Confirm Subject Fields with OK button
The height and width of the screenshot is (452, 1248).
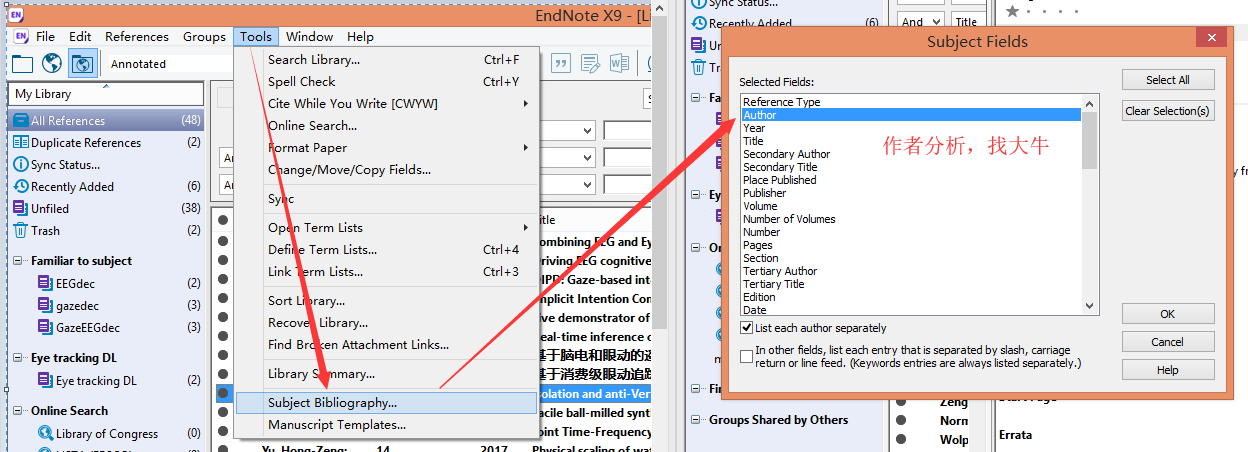click(x=1168, y=314)
